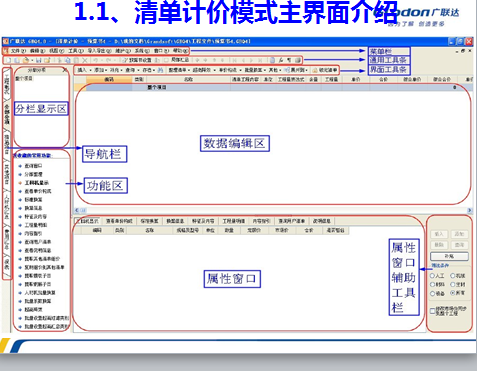The height and width of the screenshot is (371, 477).
Task: Click the scissors cut toolbar icon
Action: click(x=59, y=60)
